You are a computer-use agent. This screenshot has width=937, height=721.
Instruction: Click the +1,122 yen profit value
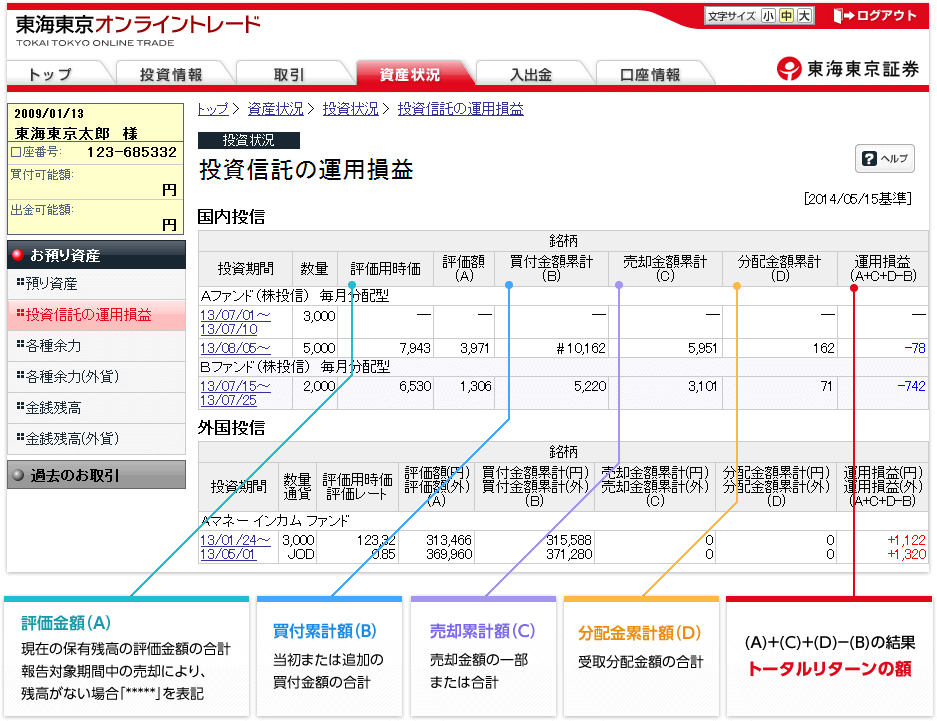coord(907,540)
